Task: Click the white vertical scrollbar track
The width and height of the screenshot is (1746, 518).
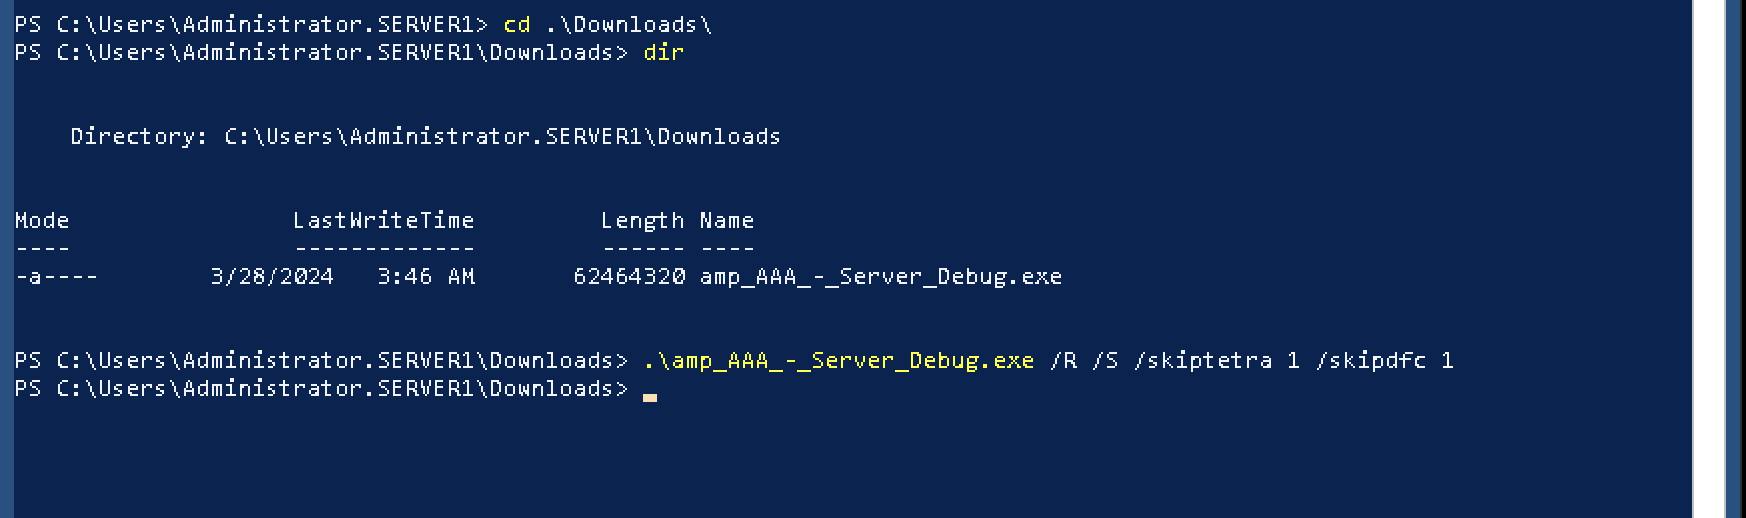Action: point(1709,259)
